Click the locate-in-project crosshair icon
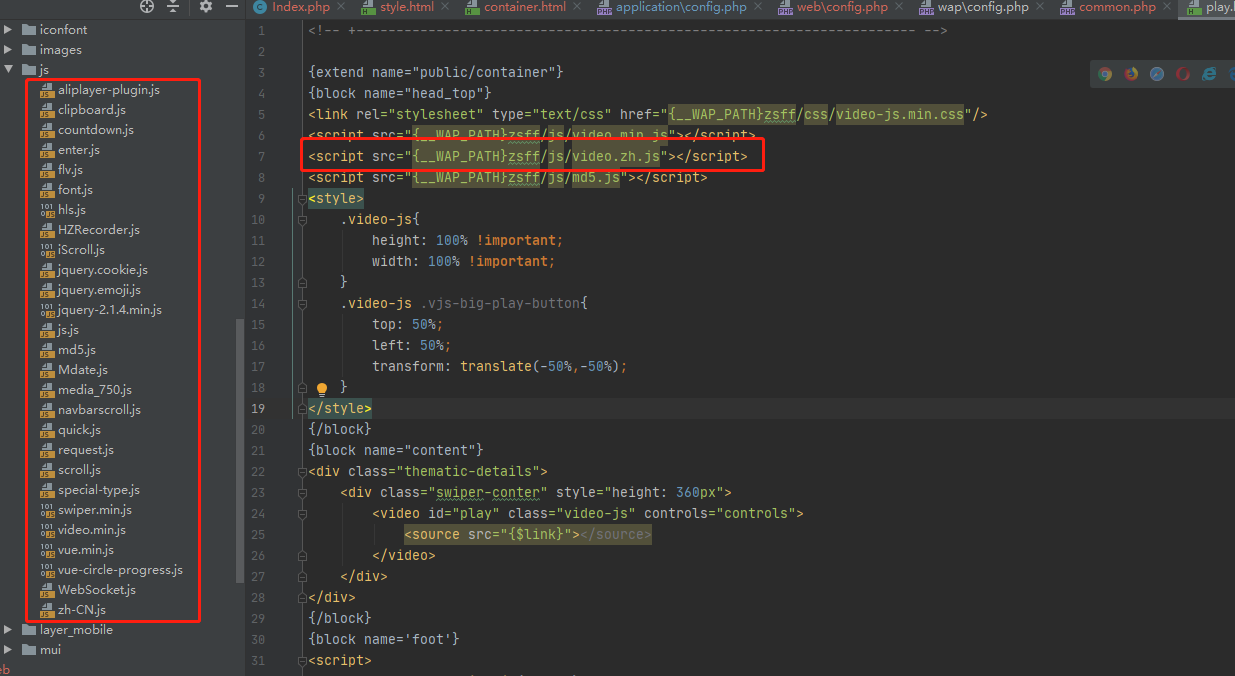Image resolution: width=1235 pixels, height=676 pixels. [x=147, y=7]
